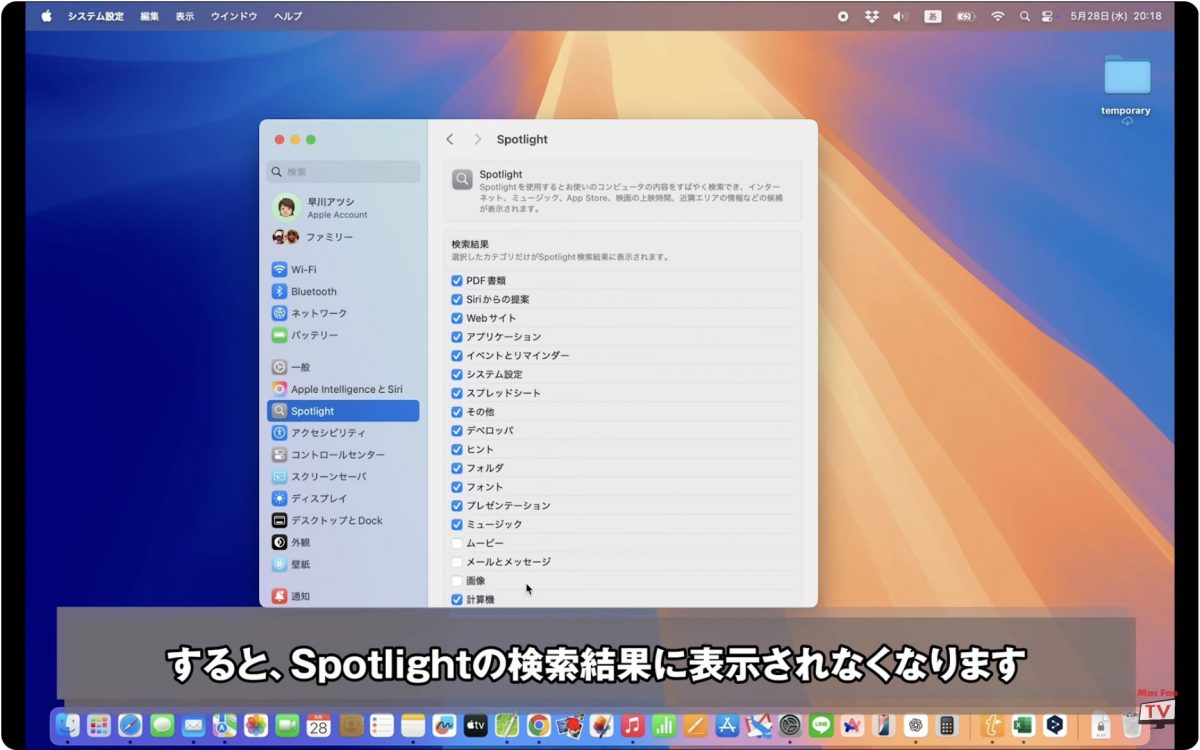Enable the 画像 checkbox
The height and width of the screenshot is (750, 1200).
pos(457,581)
